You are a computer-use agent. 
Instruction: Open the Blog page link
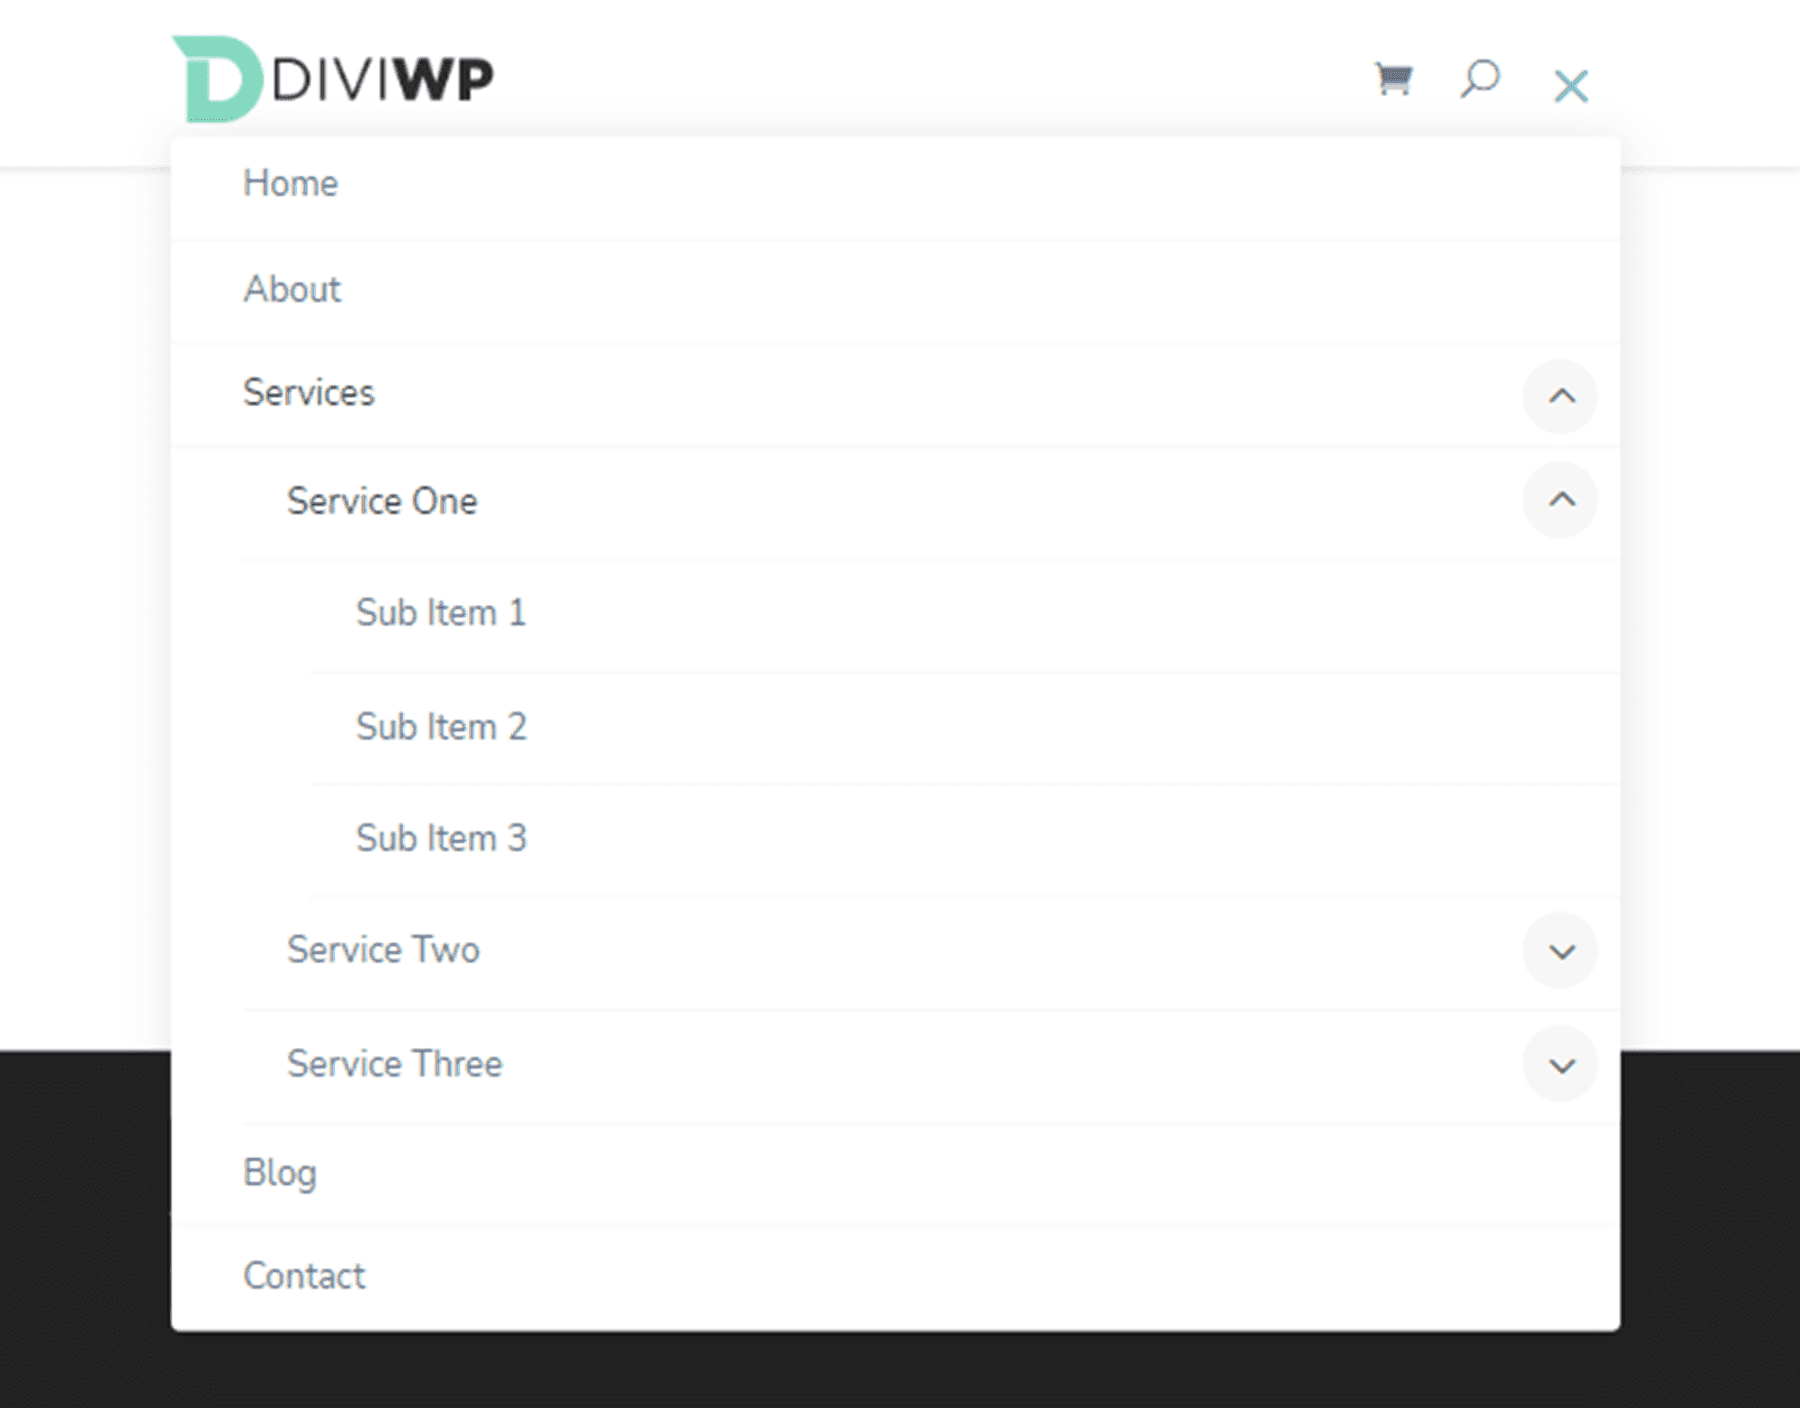(280, 1172)
